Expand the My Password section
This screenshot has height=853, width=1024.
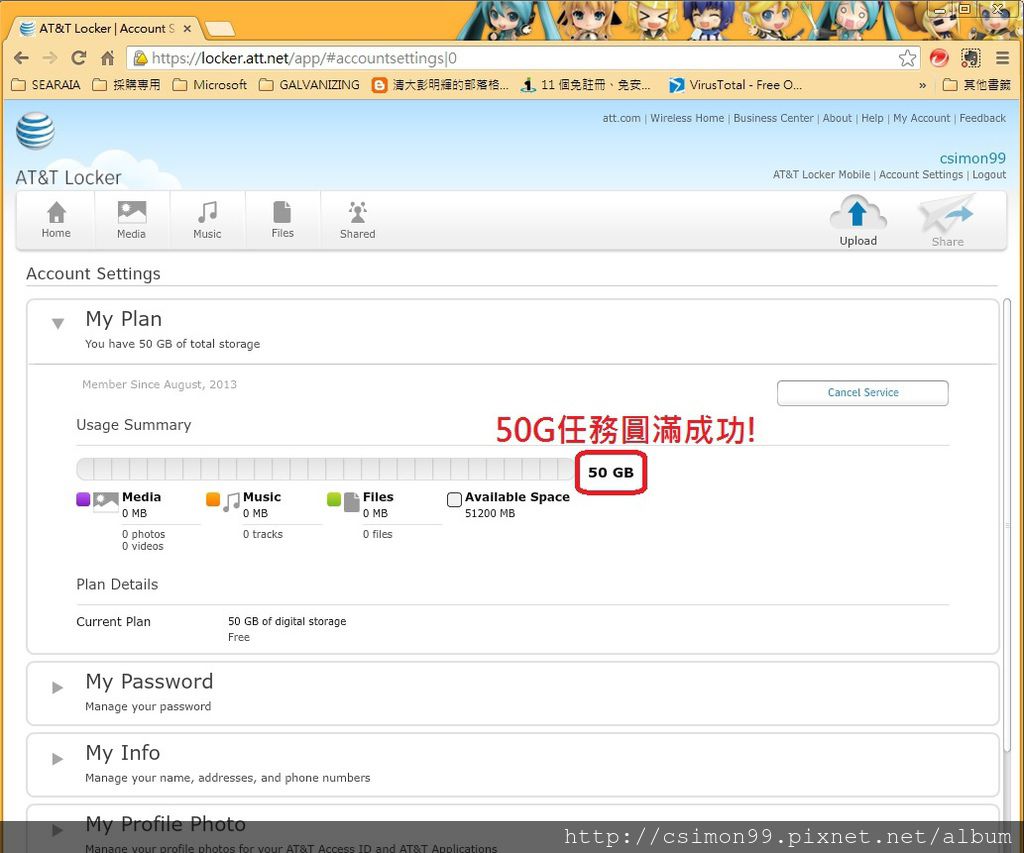click(57, 687)
